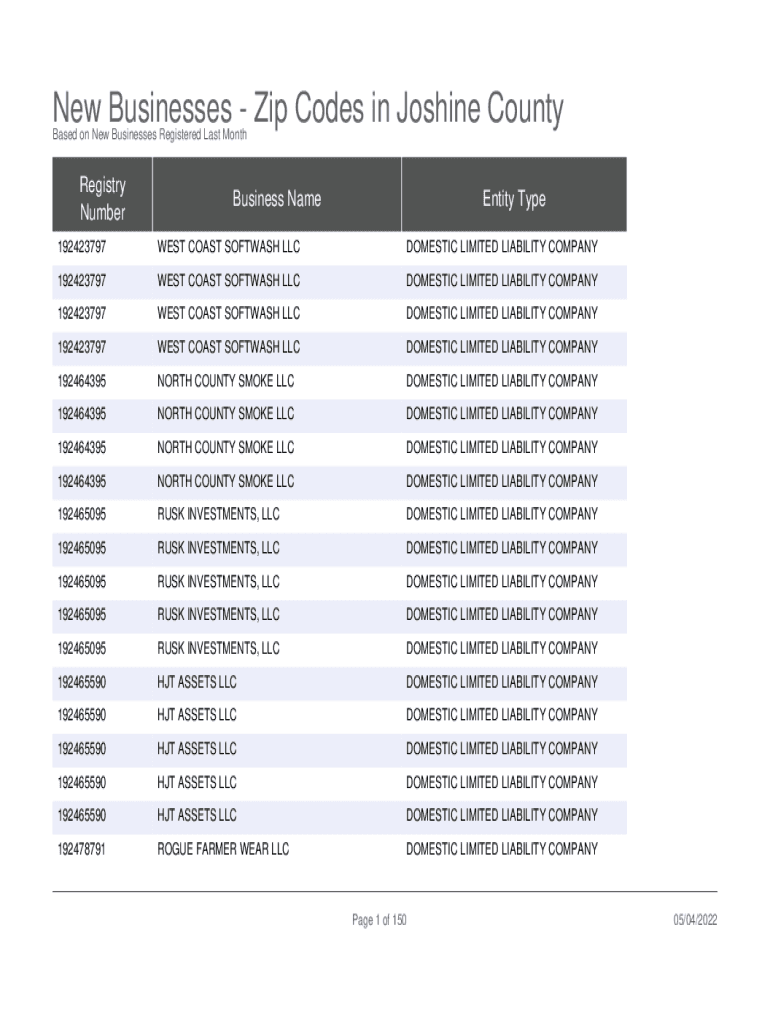Viewport: 770px width, 1024px height.
Task: Click the New Businesses page title
Action: point(308,109)
